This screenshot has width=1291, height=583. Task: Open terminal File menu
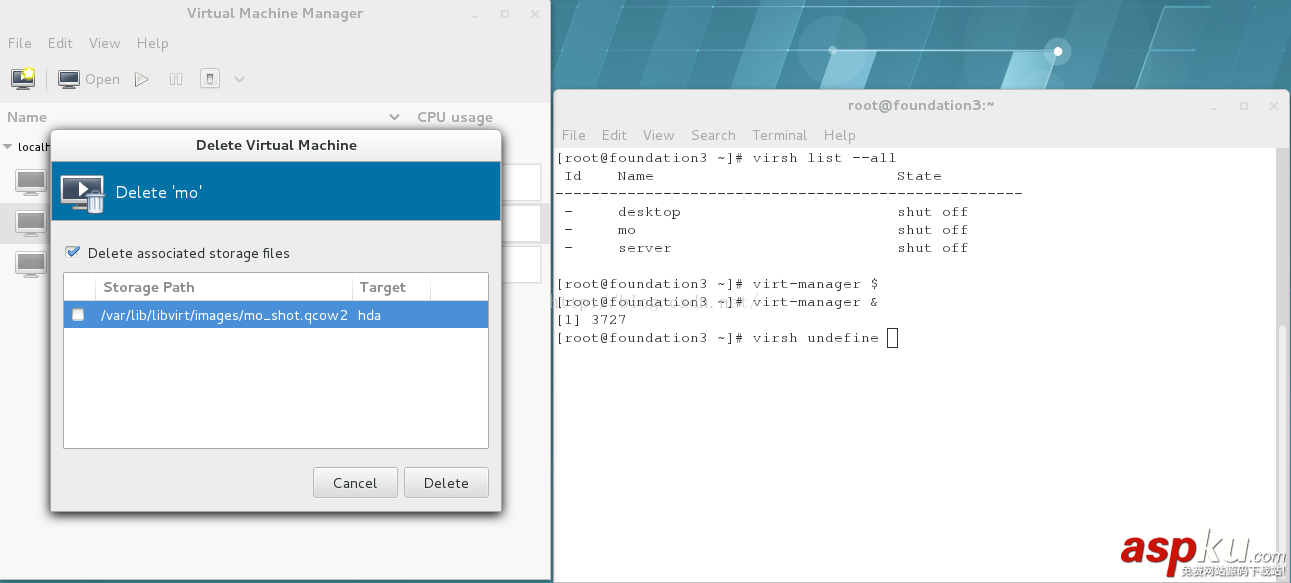pos(574,135)
